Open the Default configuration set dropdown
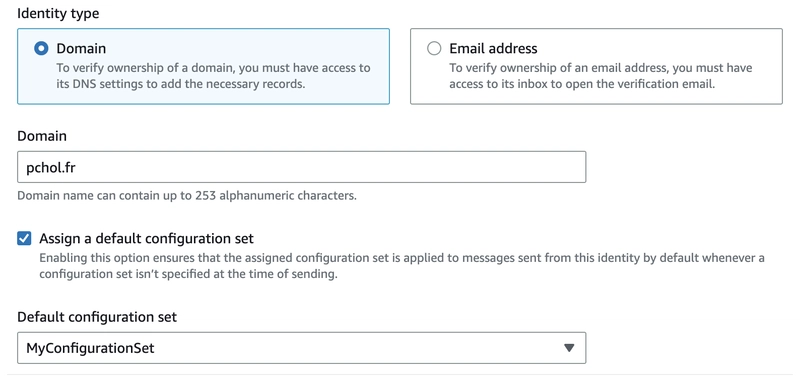800x376 pixels. (302, 348)
